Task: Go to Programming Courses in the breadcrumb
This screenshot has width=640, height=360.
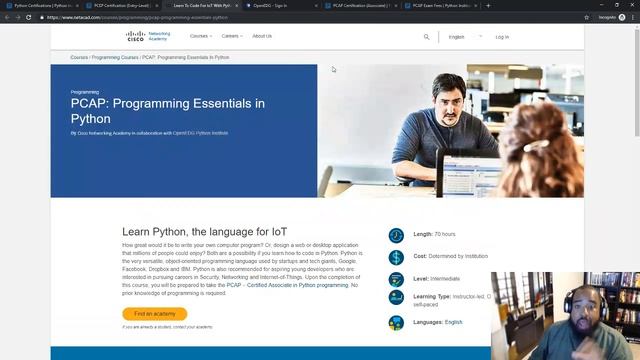Action: point(115,58)
